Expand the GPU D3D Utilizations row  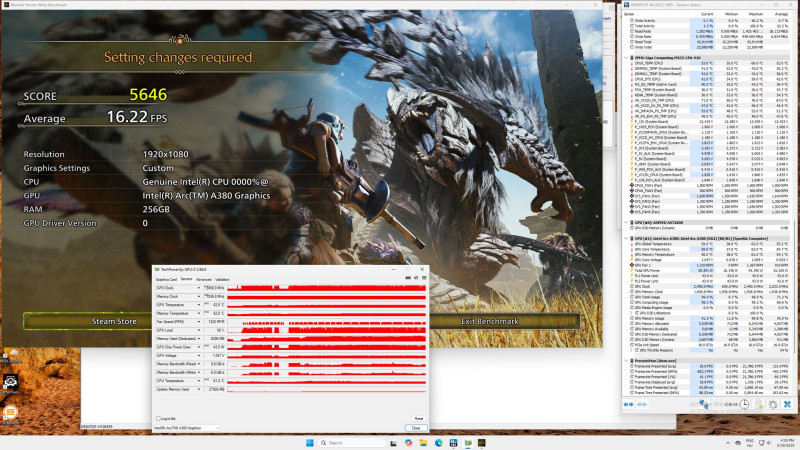pyautogui.click(x=632, y=313)
